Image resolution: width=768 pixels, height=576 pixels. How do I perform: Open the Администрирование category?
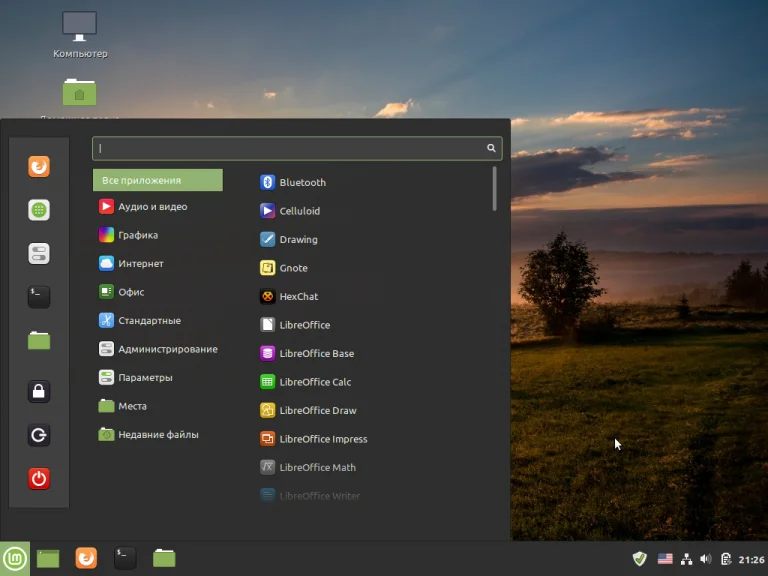click(167, 349)
